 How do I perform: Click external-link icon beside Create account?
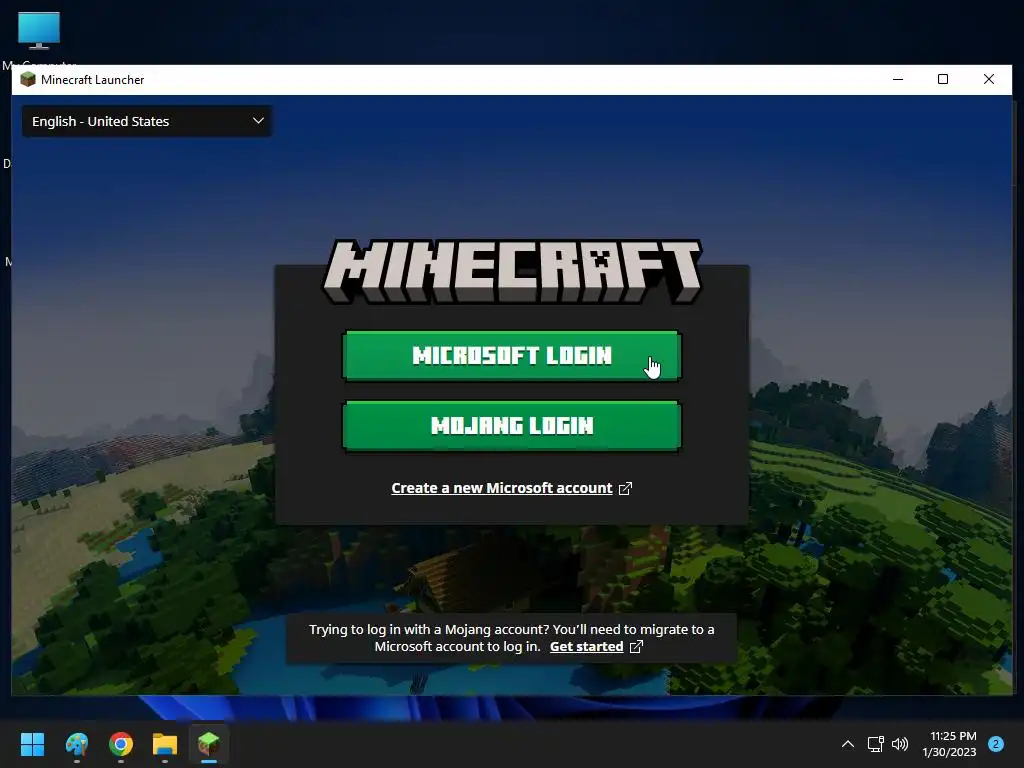pos(625,488)
